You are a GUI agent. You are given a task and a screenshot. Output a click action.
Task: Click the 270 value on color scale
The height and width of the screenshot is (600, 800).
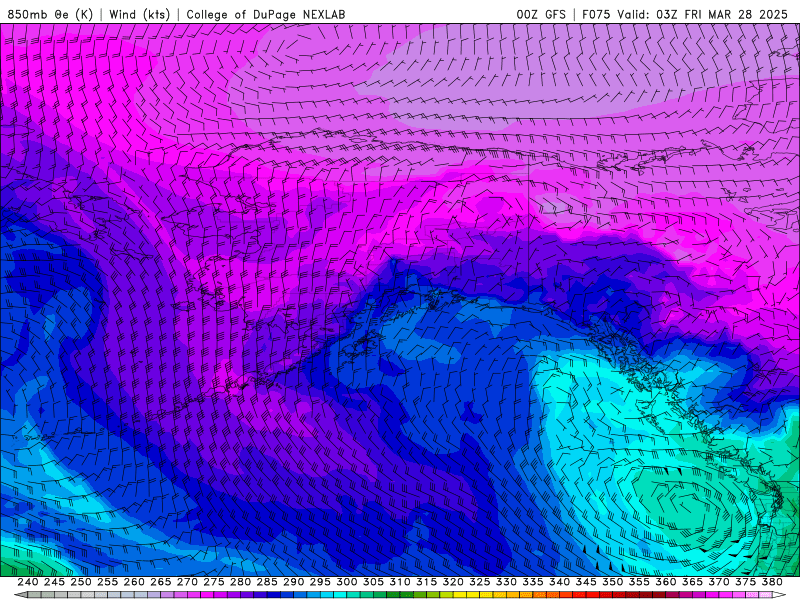(x=187, y=582)
